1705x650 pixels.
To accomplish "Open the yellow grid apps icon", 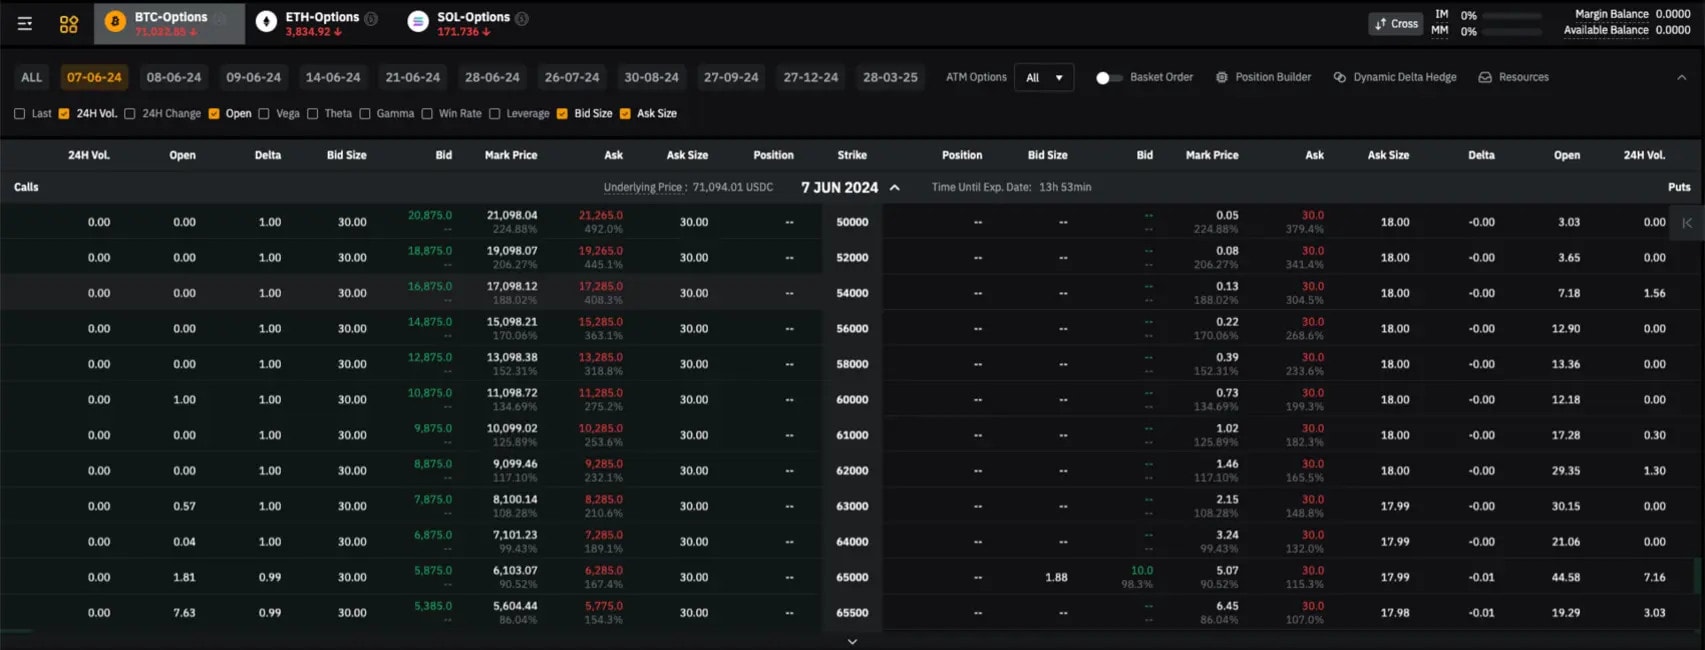I will pos(69,24).
